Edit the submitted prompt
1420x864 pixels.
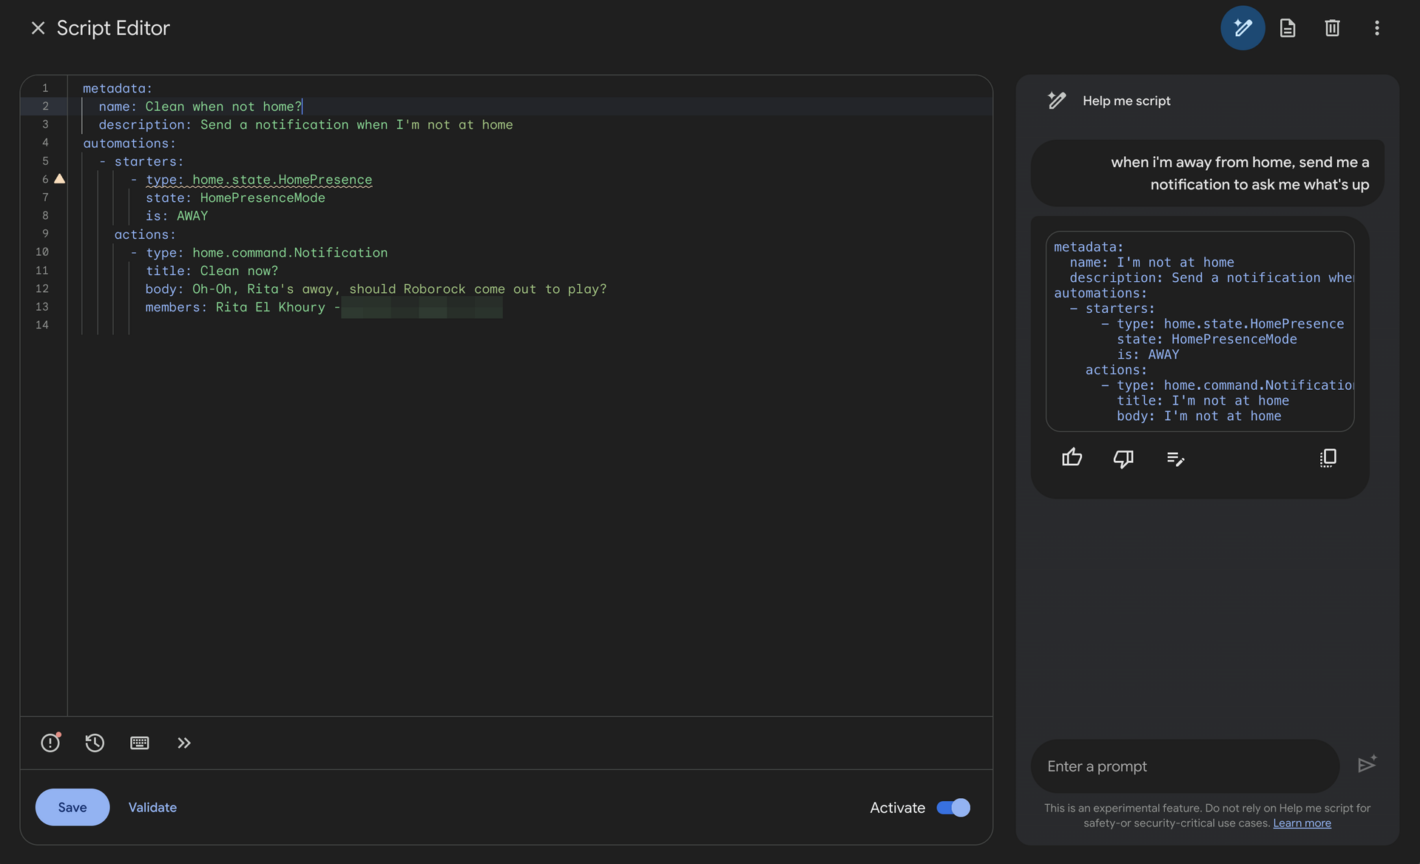(x=1175, y=458)
